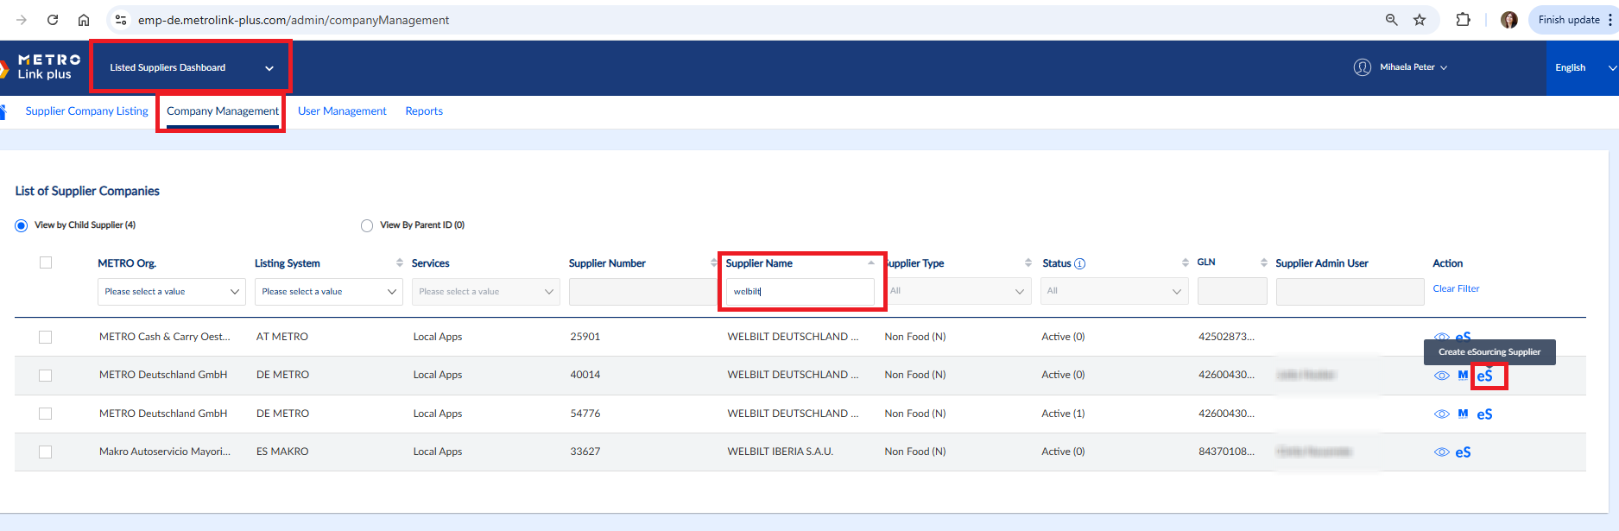Image resolution: width=1619 pixels, height=531 pixels.
Task: Open Status filter dropdown
Action: 1114,291
